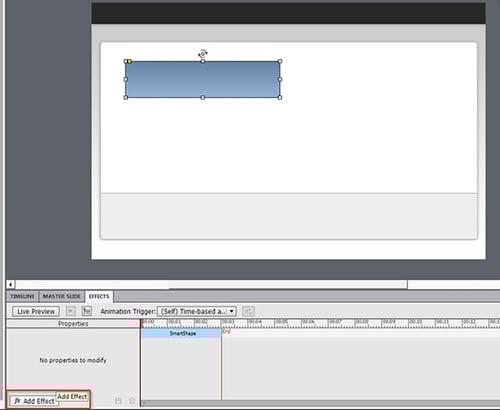Click the horizontal scrollbar under the stage
Screen dimensions: 500x410
click(x=211, y=284)
